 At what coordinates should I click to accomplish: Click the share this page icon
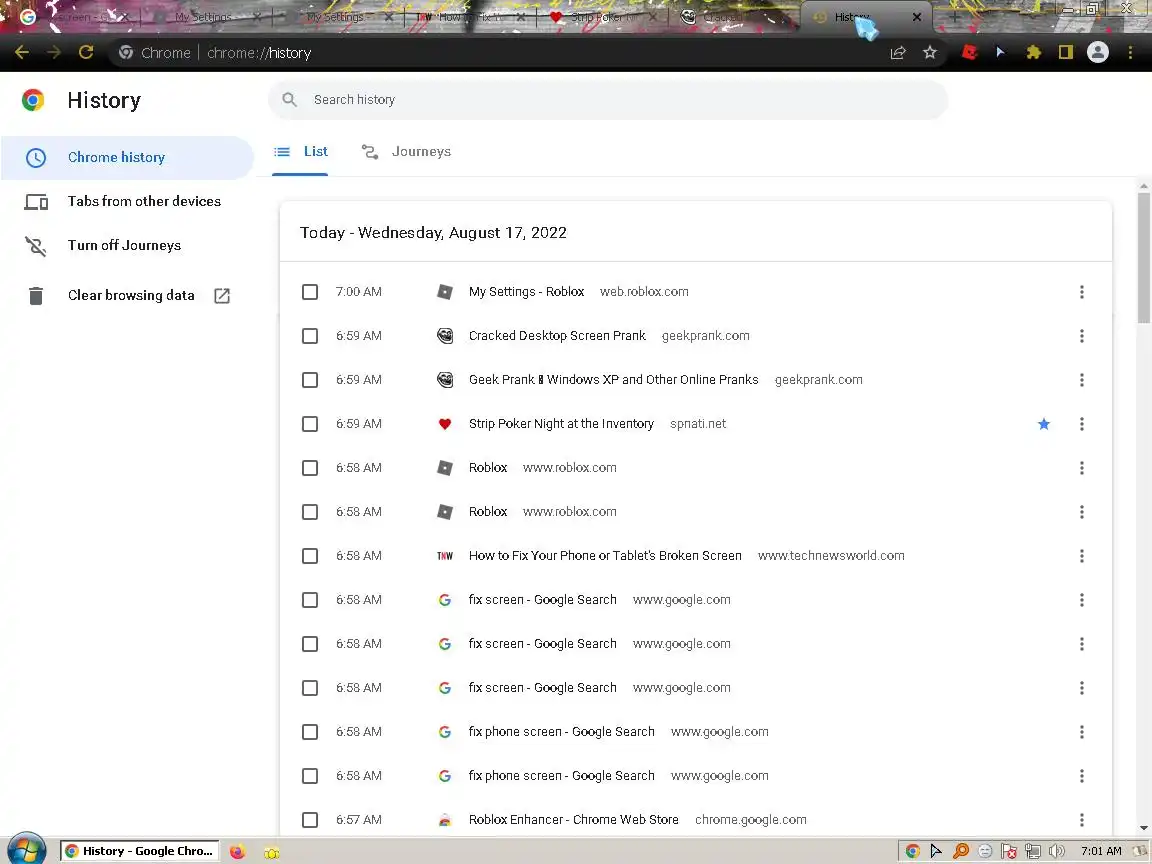[898, 52]
